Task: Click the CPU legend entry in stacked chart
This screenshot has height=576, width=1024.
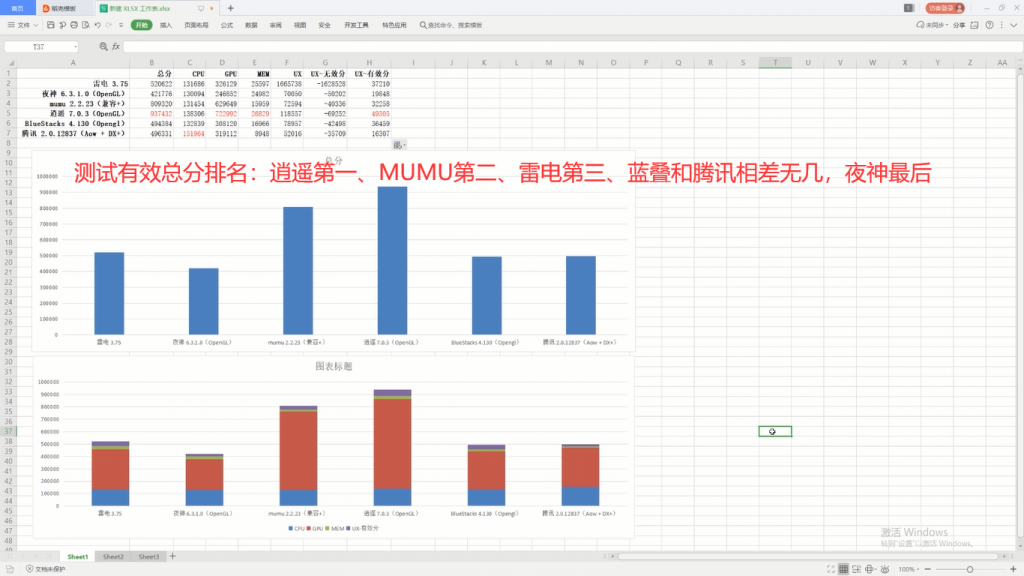Action: coord(296,528)
